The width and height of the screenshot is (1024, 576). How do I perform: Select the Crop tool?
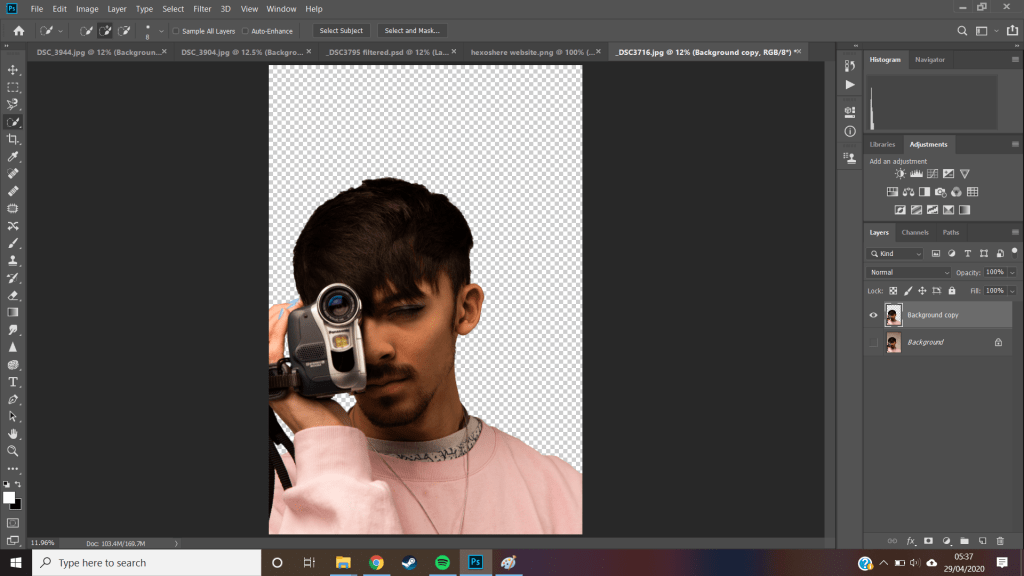[x=13, y=139]
